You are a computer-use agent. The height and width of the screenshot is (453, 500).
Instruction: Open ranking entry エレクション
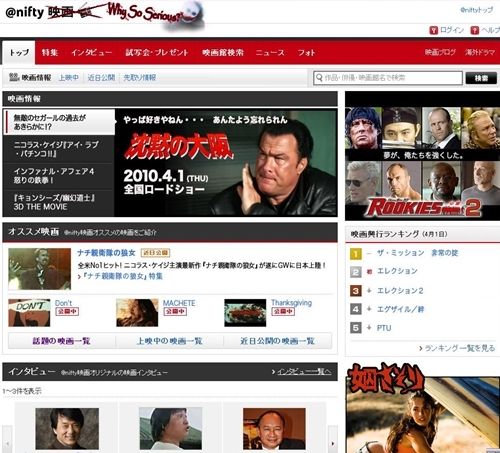(397, 271)
